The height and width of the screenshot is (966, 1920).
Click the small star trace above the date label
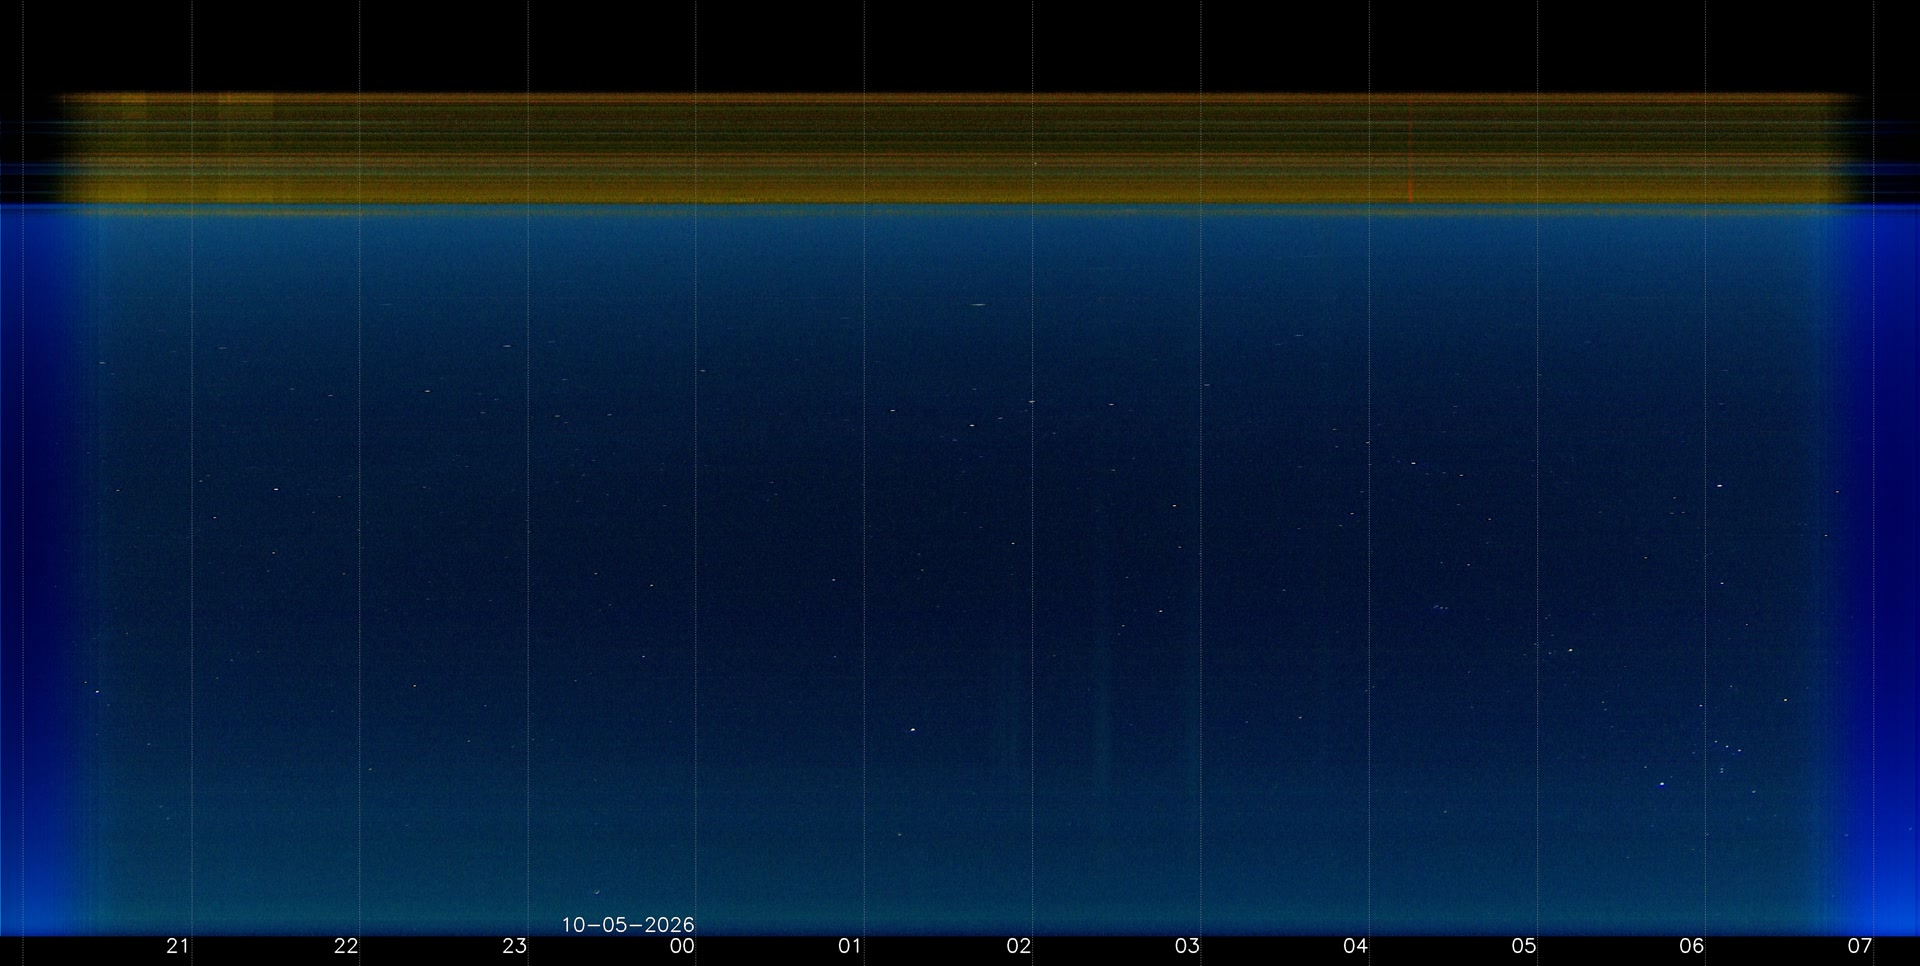(x=597, y=892)
